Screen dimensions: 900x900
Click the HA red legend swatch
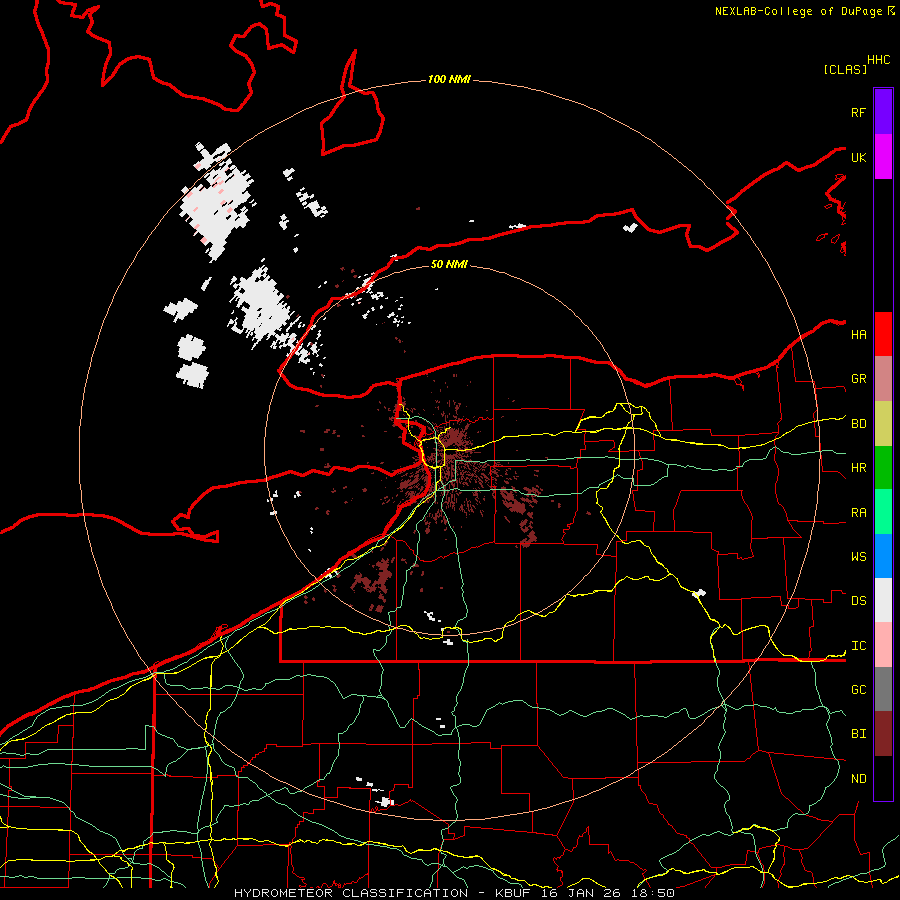point(883,334)
